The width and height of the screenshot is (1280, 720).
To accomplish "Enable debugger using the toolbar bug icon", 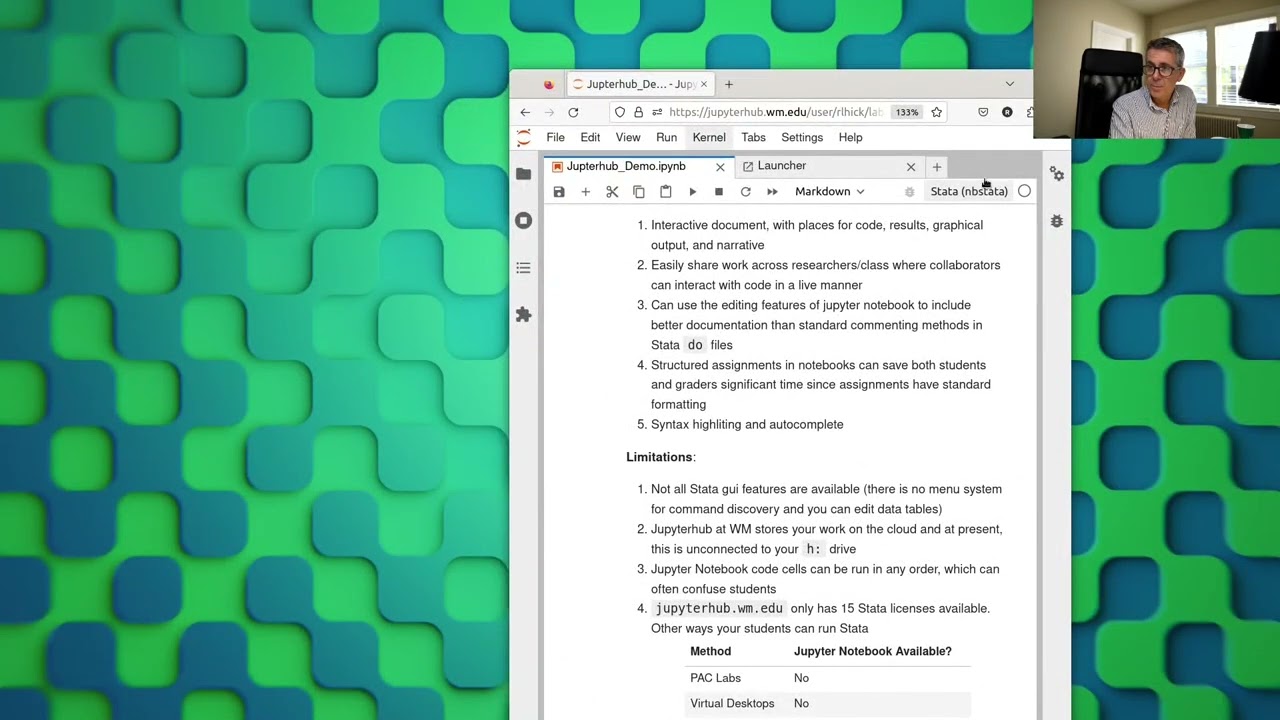I will coord(909,192).
